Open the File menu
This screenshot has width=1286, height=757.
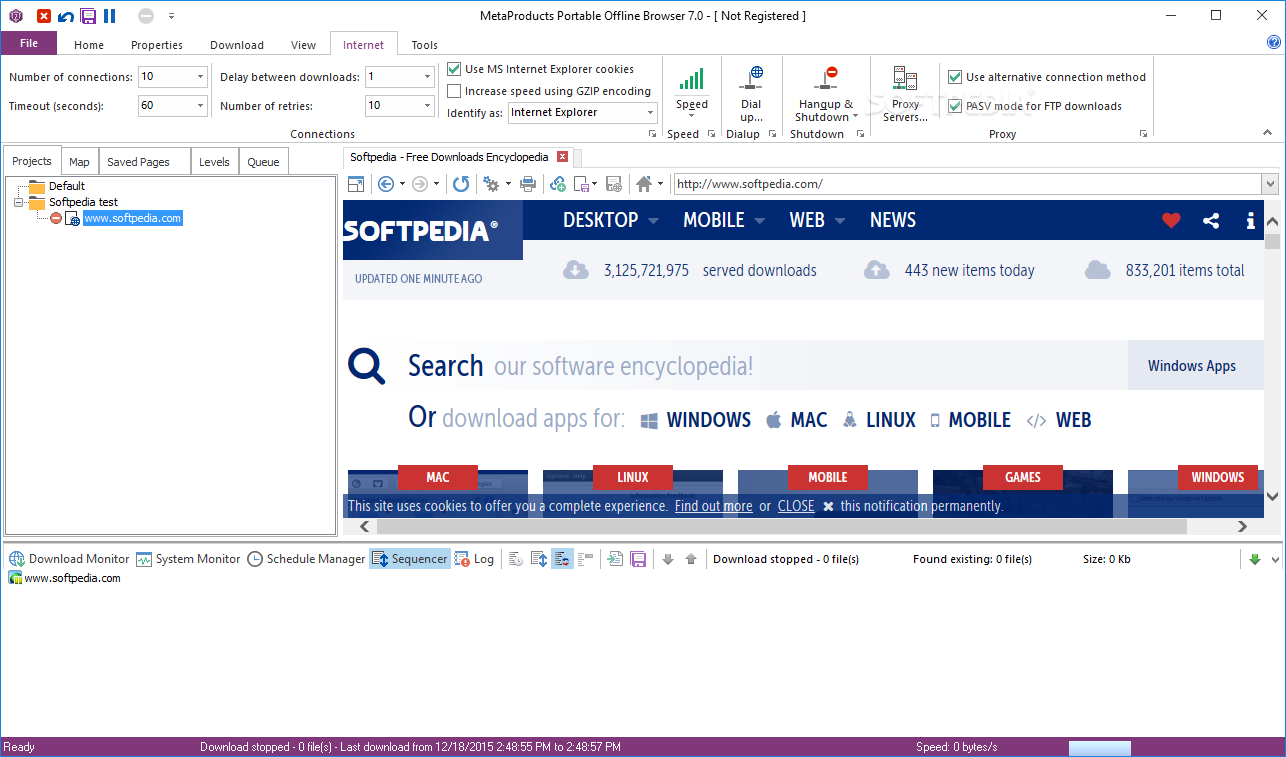tap(29, 43)
